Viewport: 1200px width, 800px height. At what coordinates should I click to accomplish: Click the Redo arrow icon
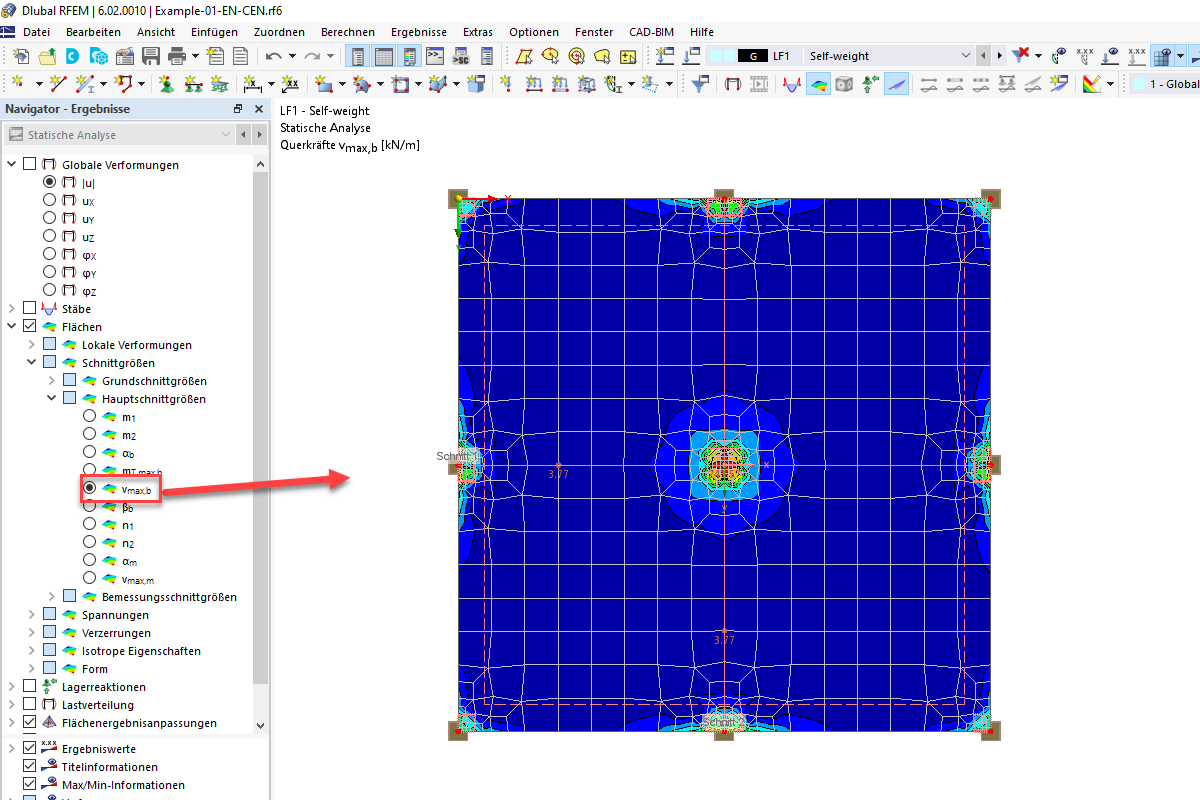[x=312, y=56]
